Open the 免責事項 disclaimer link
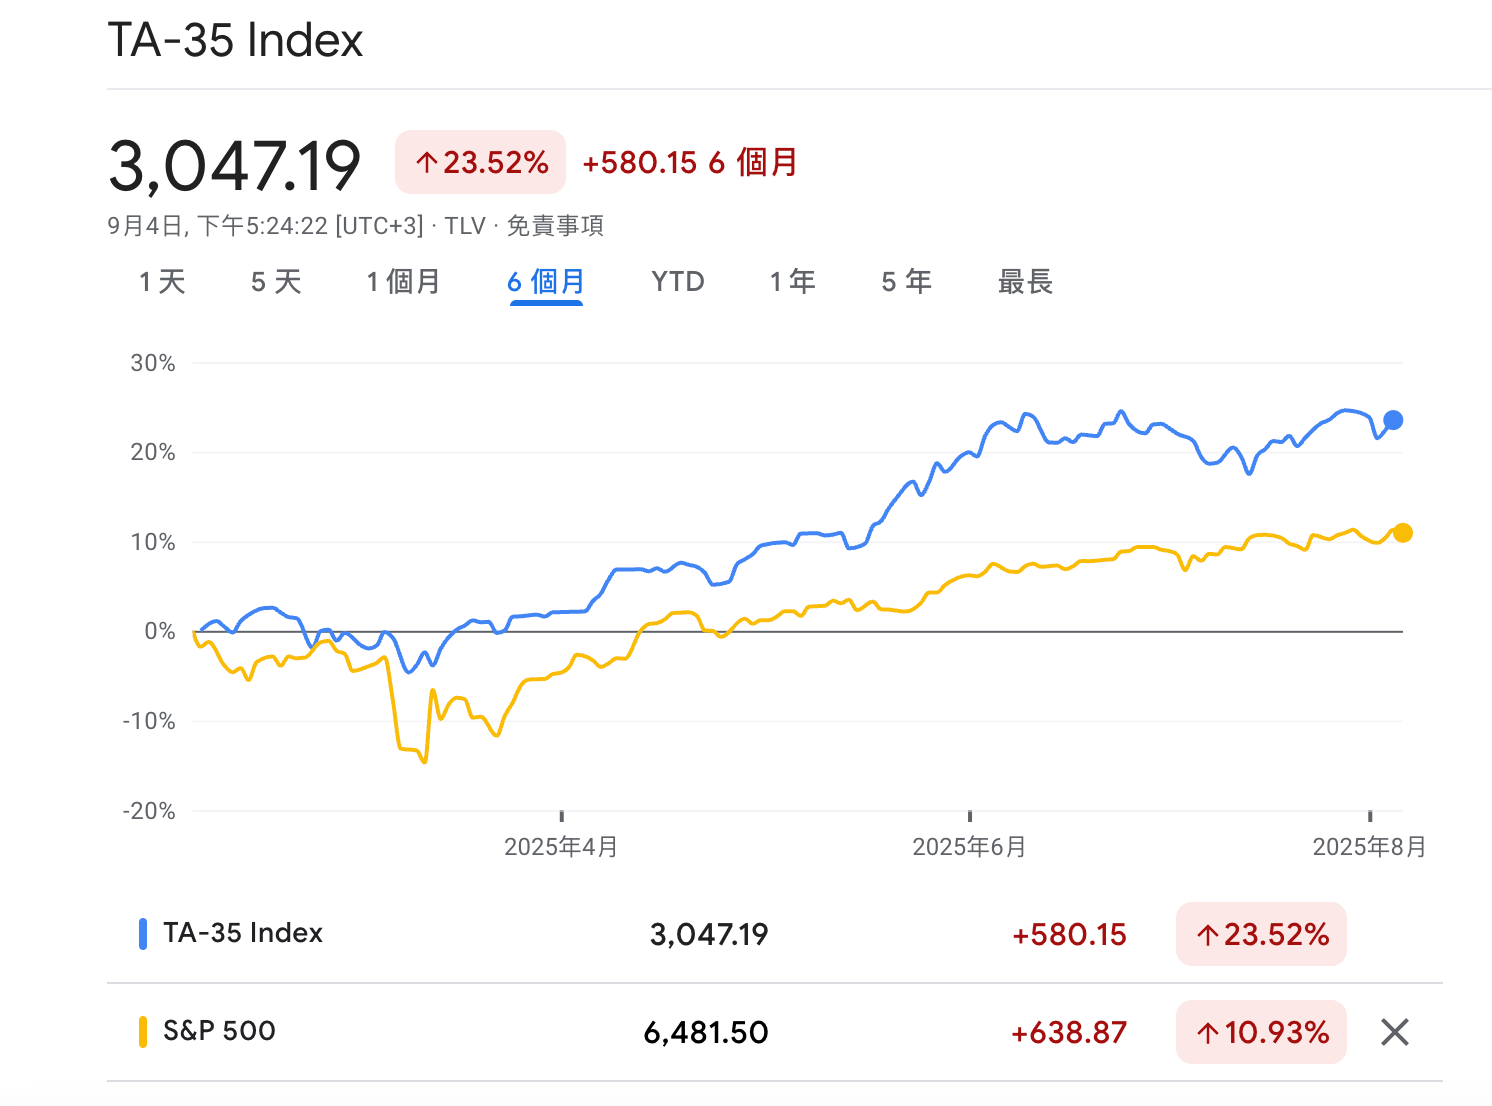 click(x=557, y=226)
